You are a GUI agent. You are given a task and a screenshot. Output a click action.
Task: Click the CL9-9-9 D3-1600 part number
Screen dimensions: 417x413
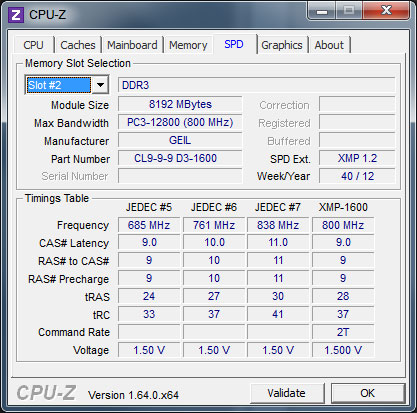(180, 158)
